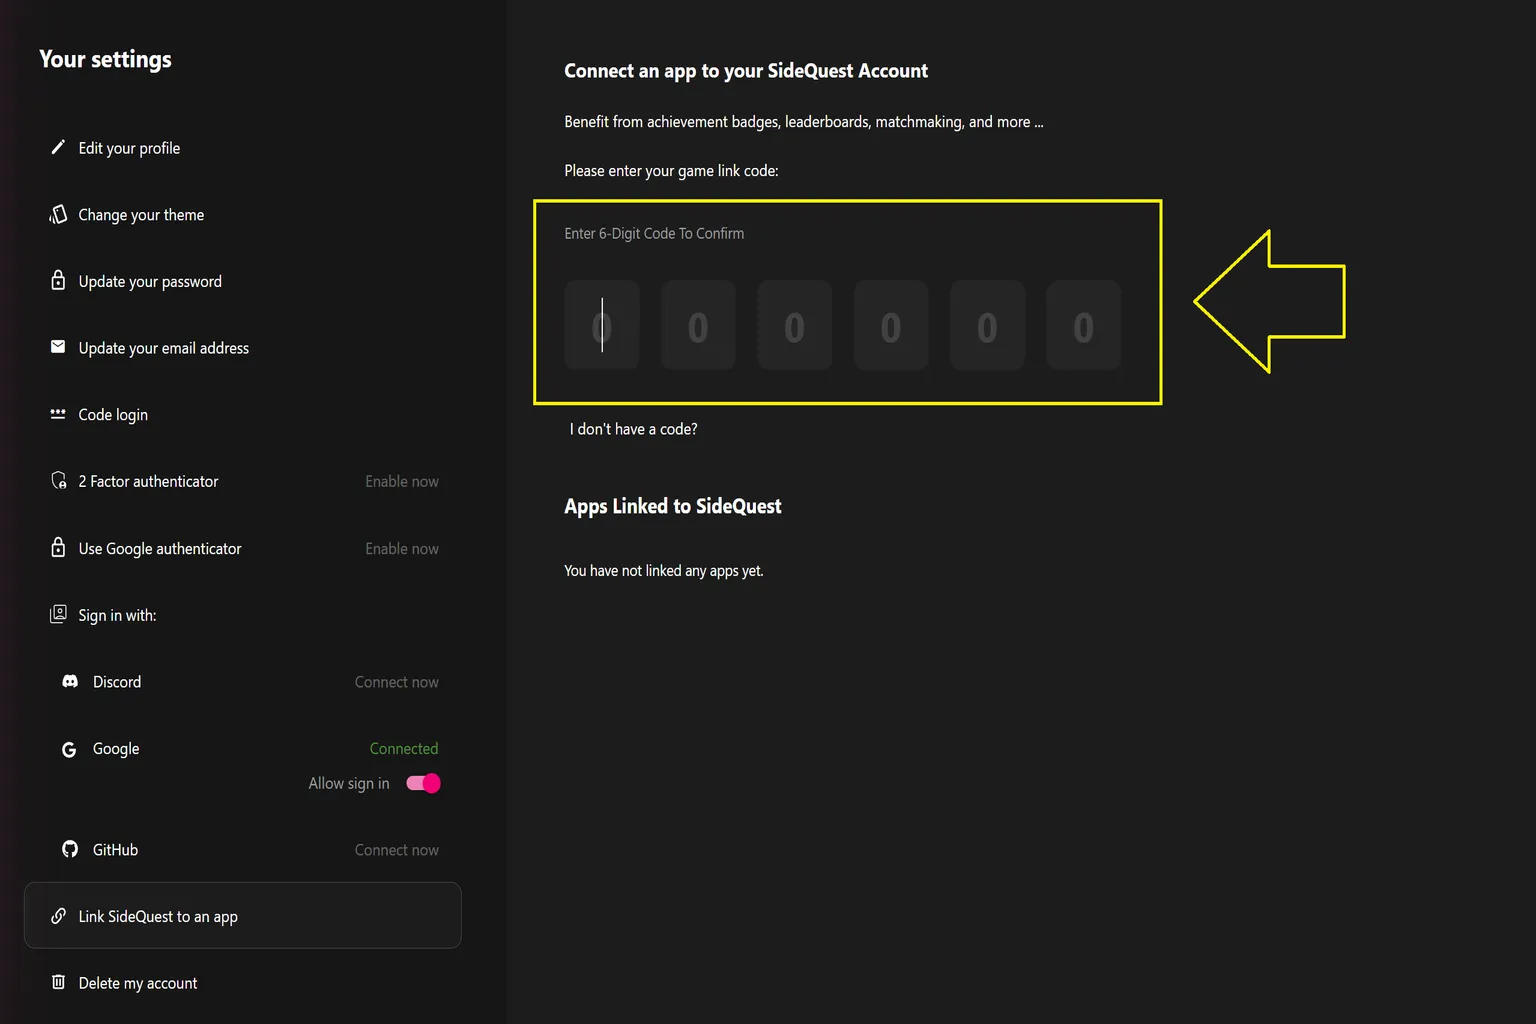Image resolution: width=1536 pixels, height=1024 pixels.
Task: Click Connect now next to GitHub
Action: point(397,850)
